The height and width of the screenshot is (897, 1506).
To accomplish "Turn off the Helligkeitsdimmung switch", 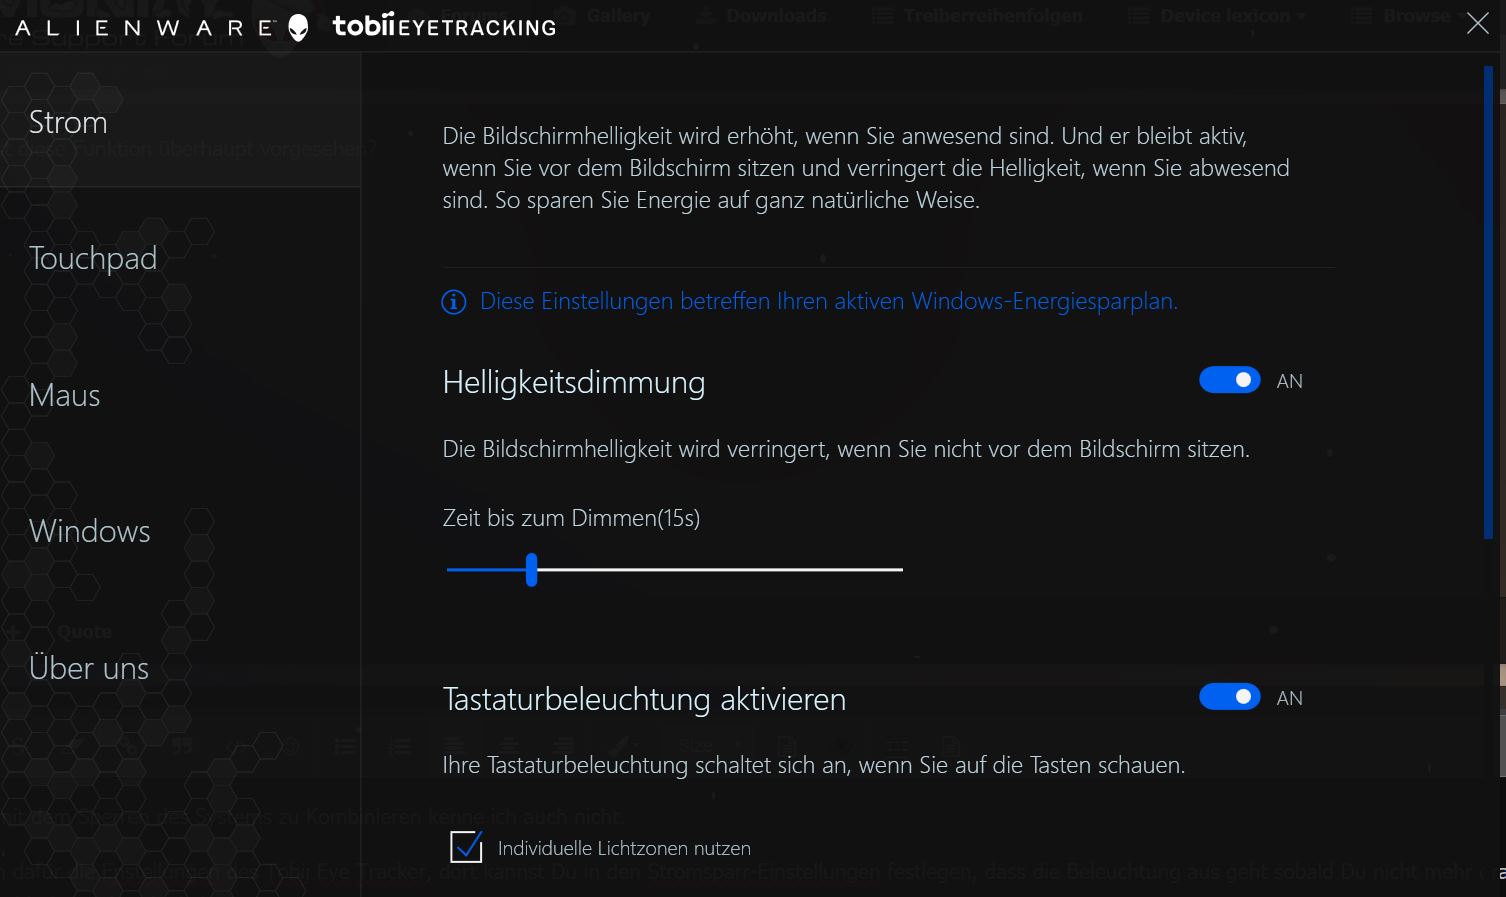I will (1230, 380).
